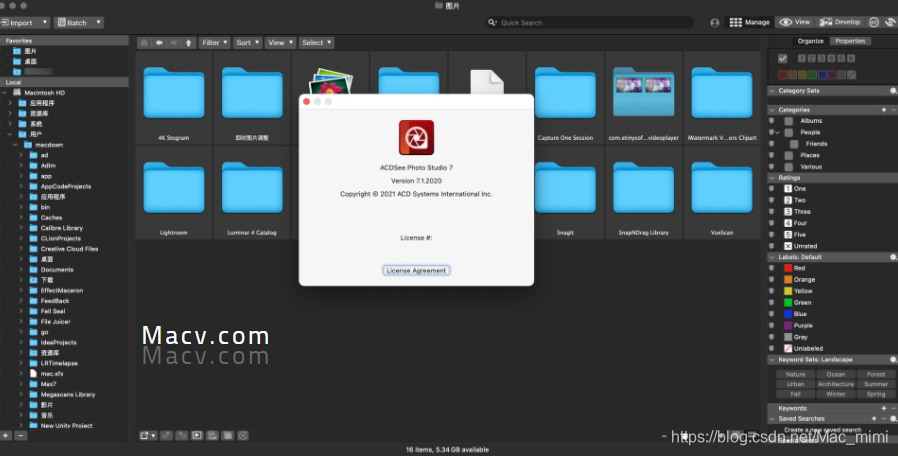
Task: Open the Batch dropdown
Action: click(78, 23)
